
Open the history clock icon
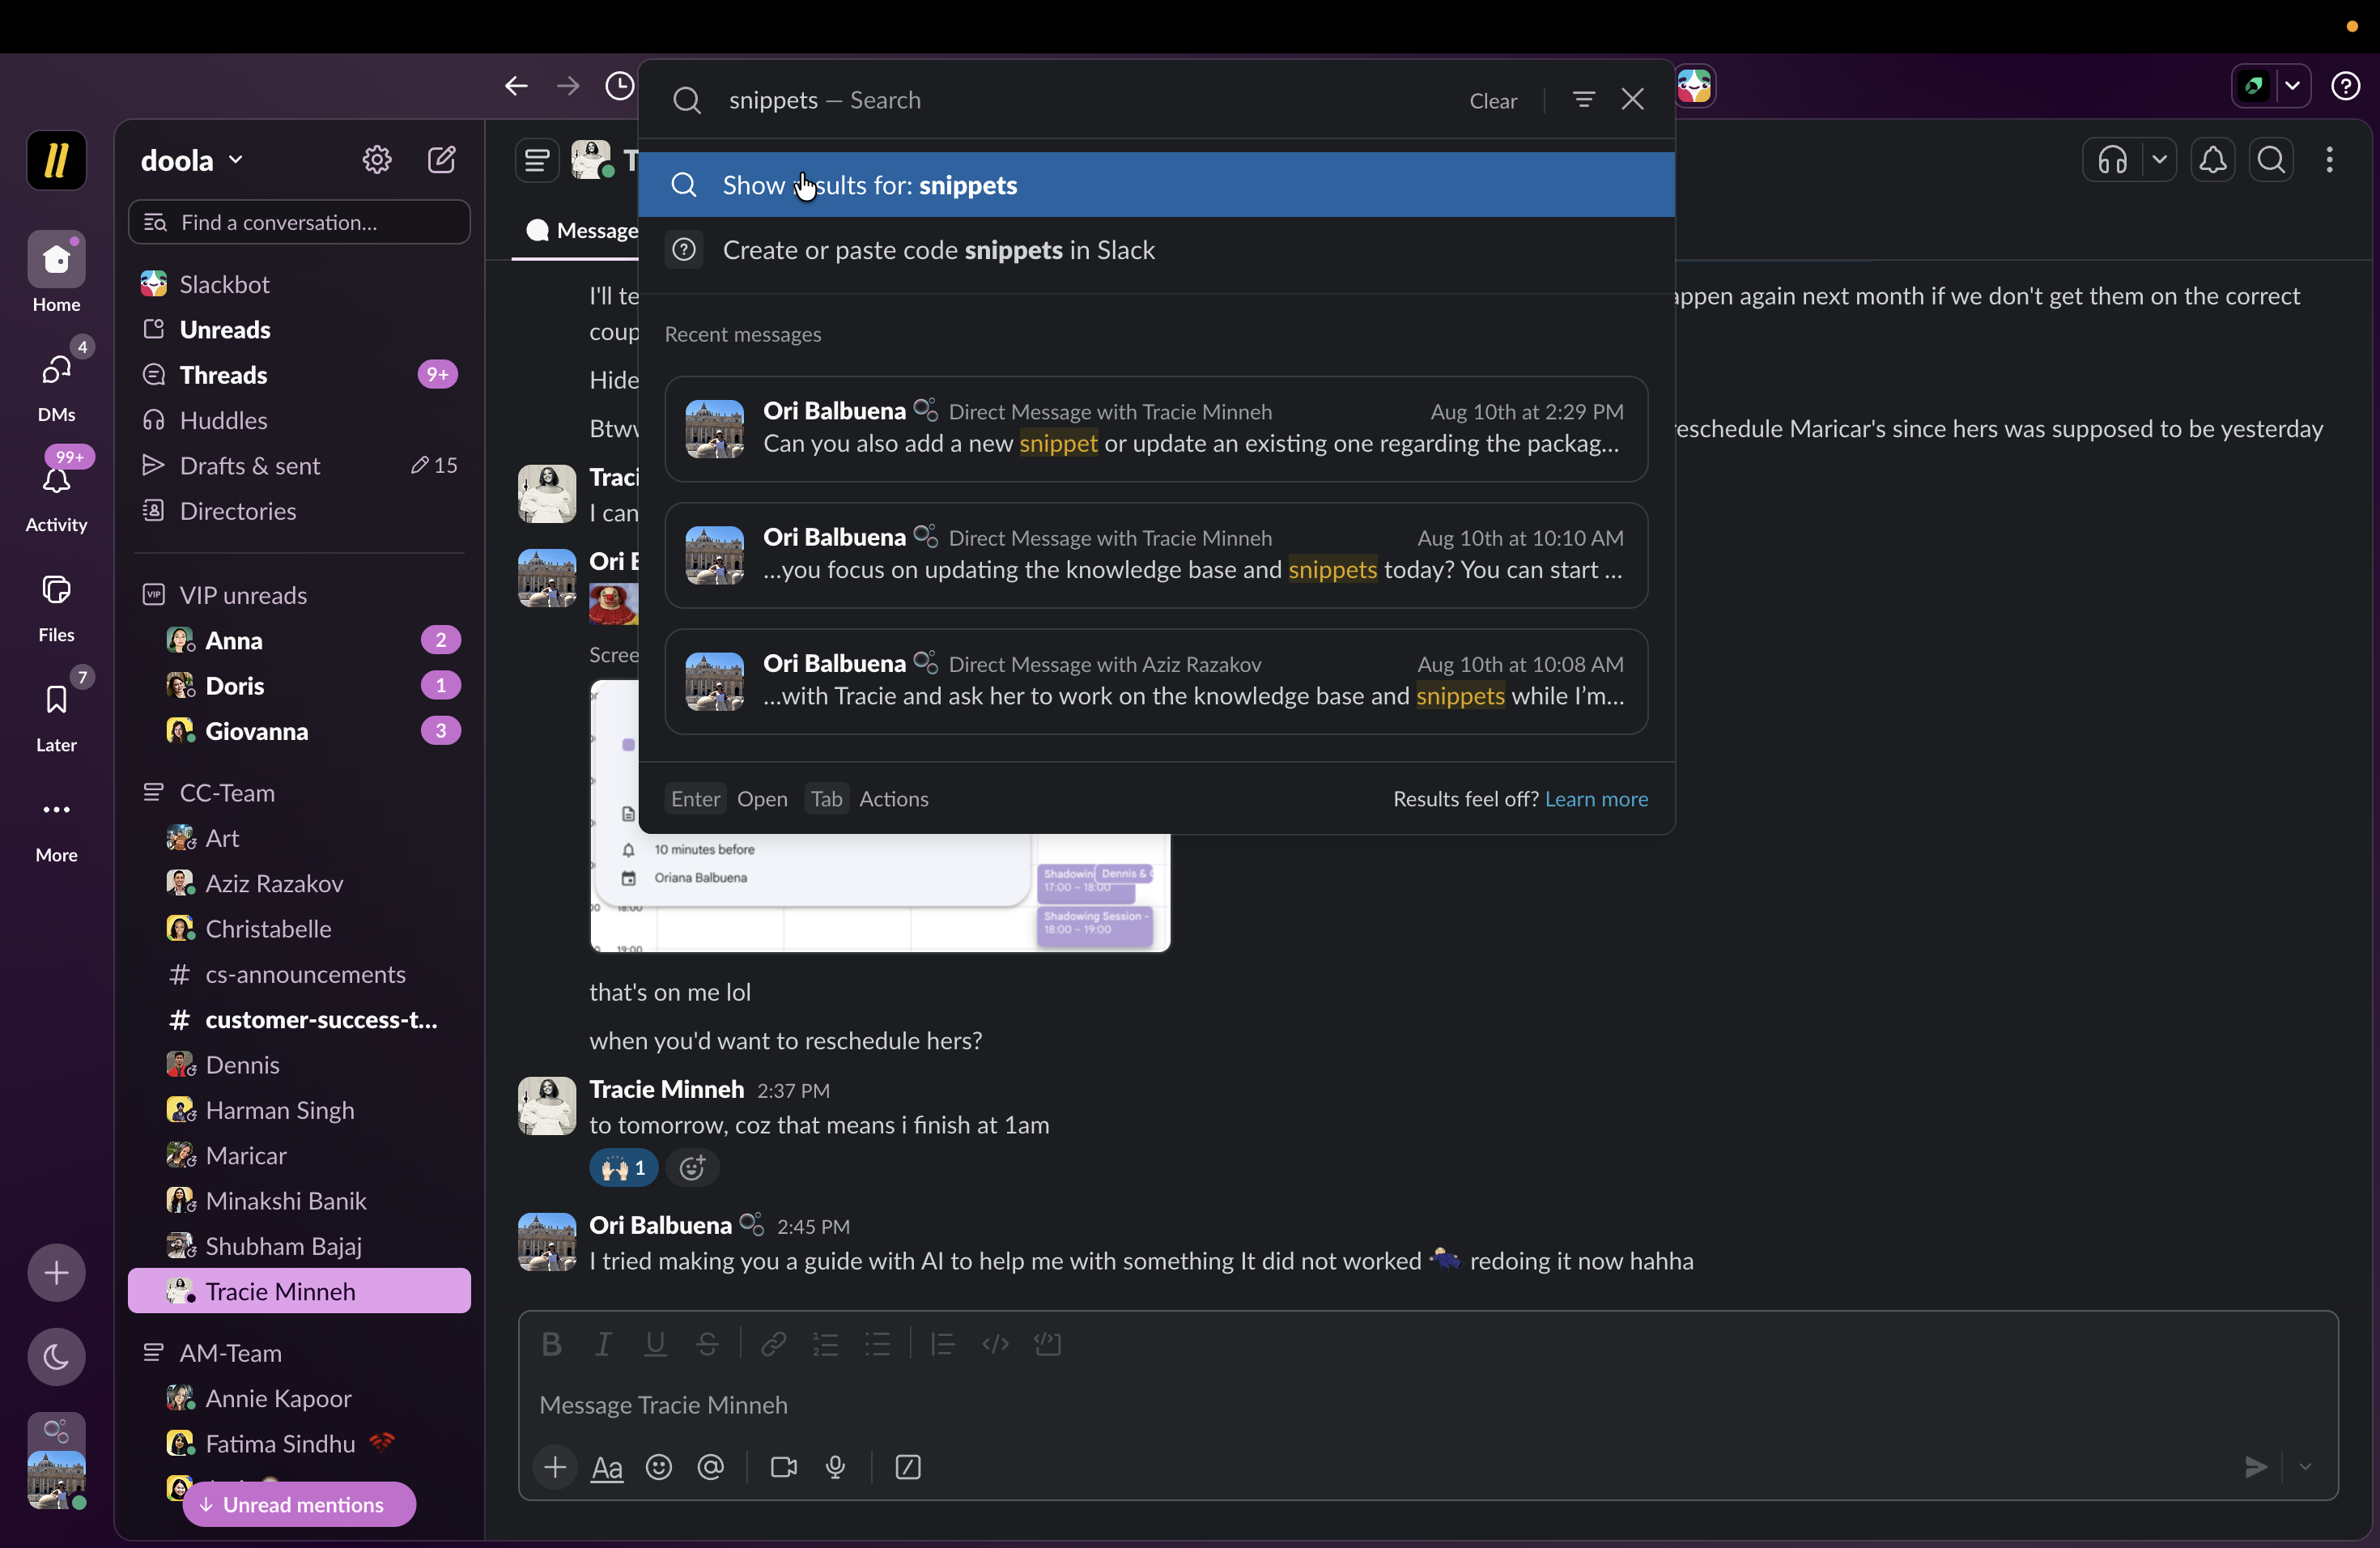[x=620, y=86]
